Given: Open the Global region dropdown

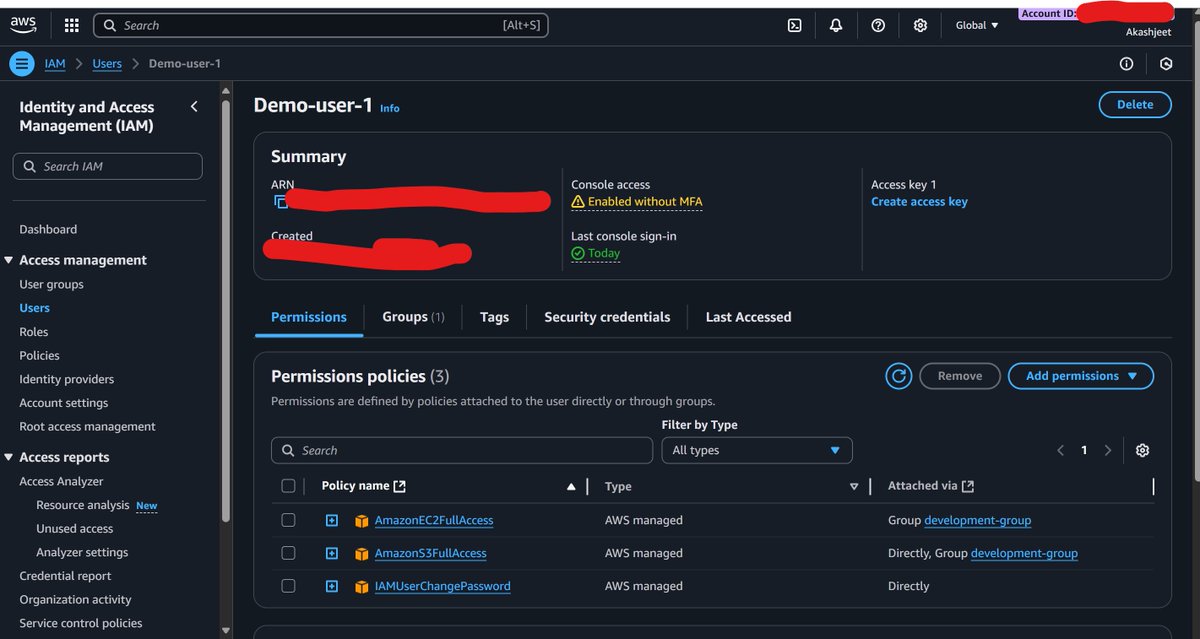Looking at the screenshot, I should pyautogui.click(x=977, y=26).
